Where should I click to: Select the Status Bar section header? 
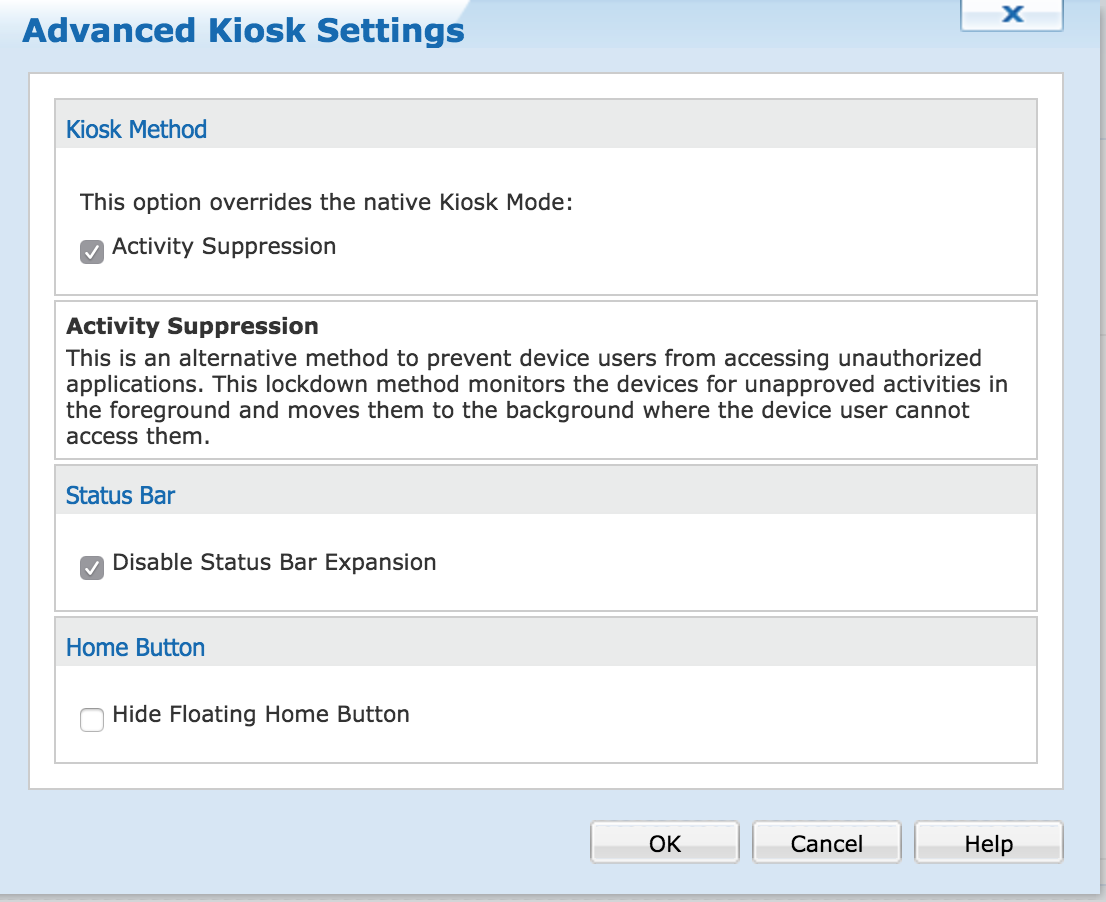[x=120, y=495]
